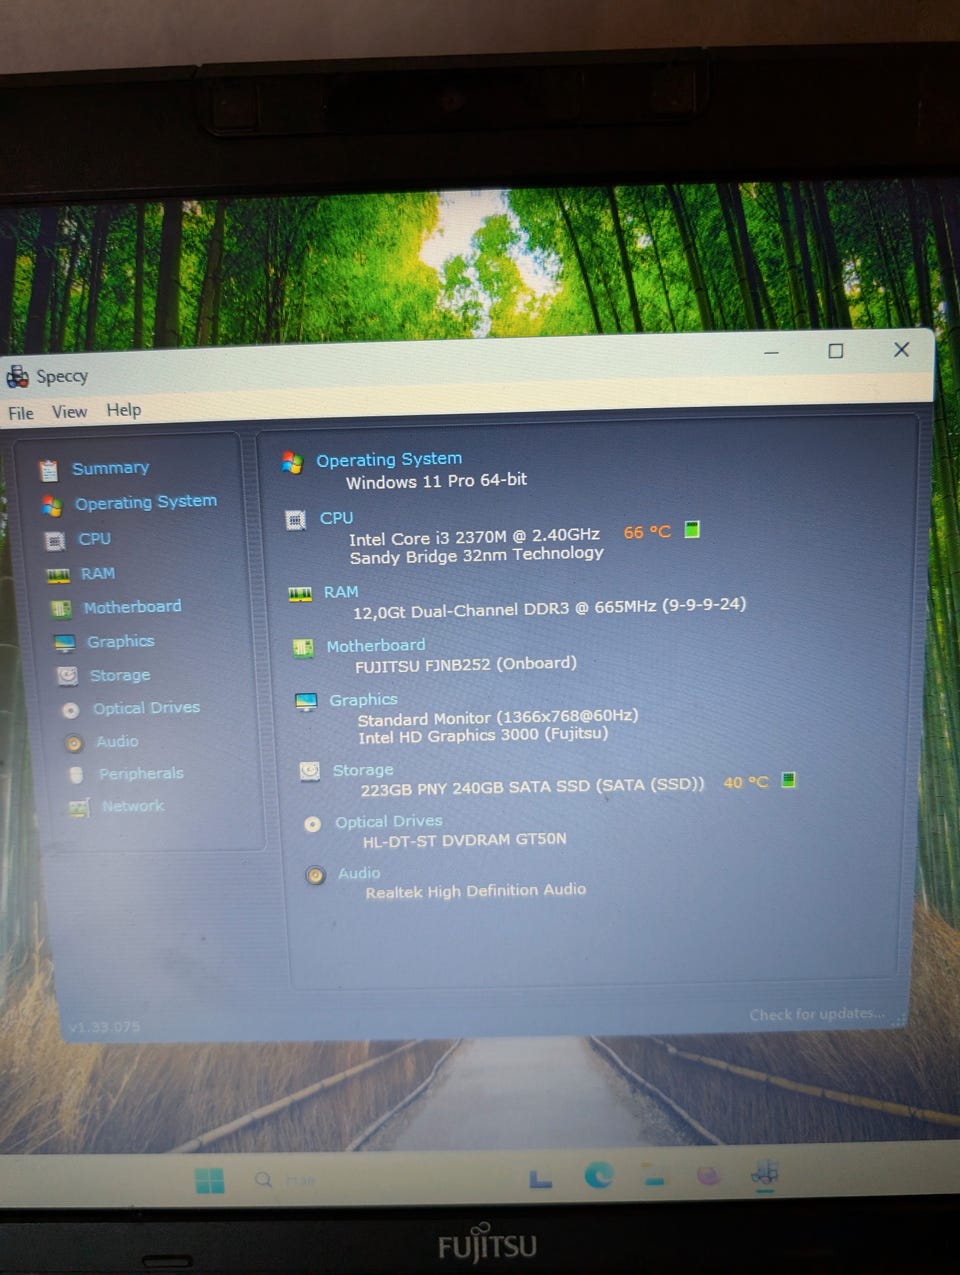The image size is (960, 1275).
Task: Select the RAM stick icon in sidebar
Action: 58,575
